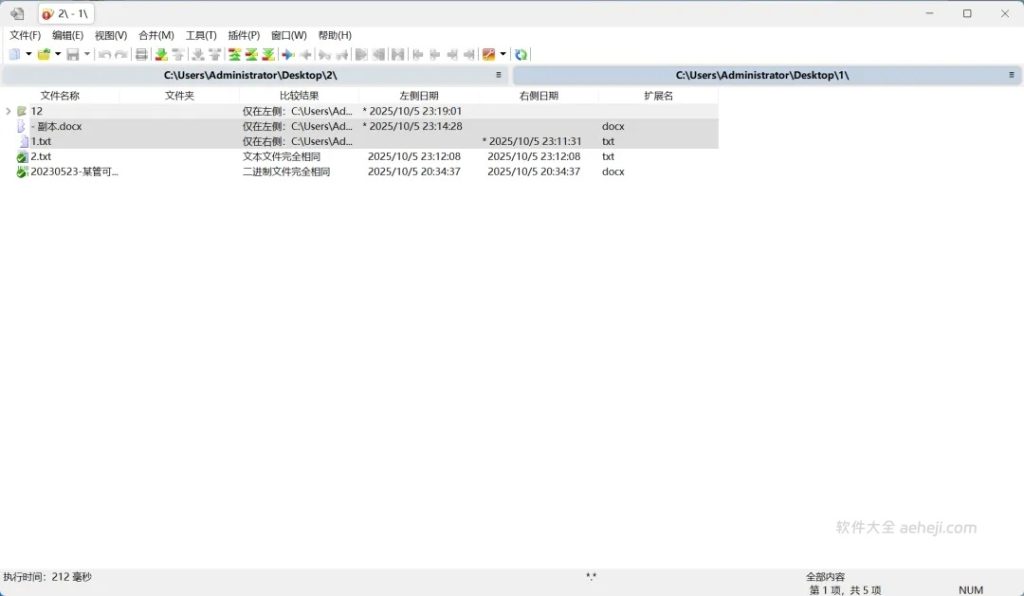Image resolution: width=1024 pixels, height=596 pixels.
Task: Expand the 12 folder entry
Action: tap(8, 111)
